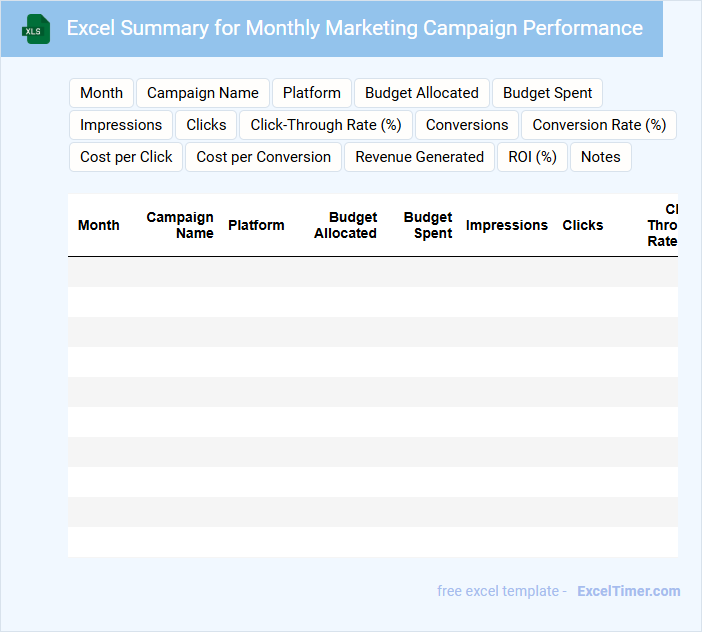Select the Campaign Name tag

pyautogui.click(x=203, y=93)
